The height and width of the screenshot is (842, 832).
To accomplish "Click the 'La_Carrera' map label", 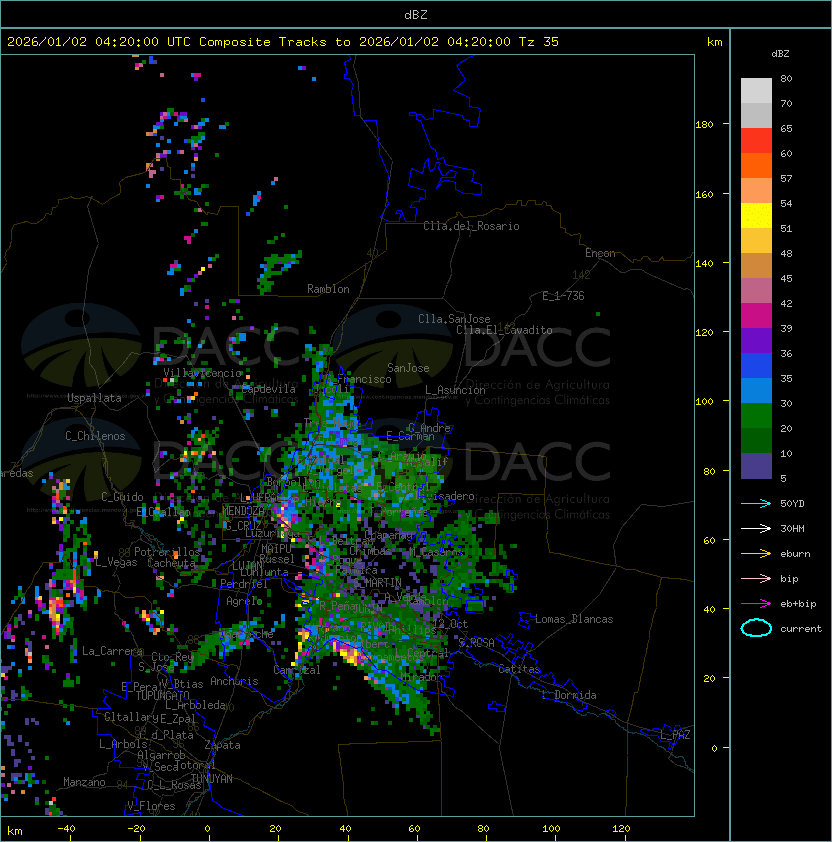I will click(x=112, y=651).
